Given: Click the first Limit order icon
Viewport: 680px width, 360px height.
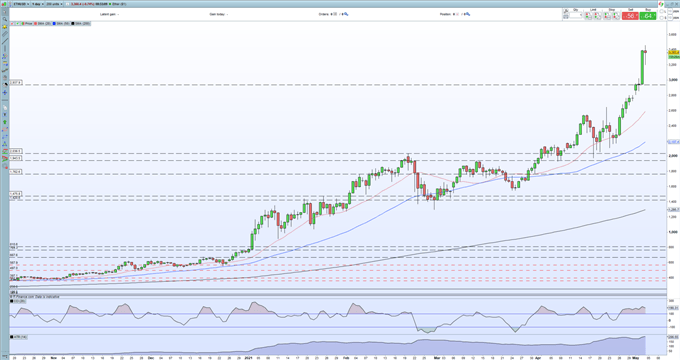Looking at the screenshot, I should click(x=588, y=16).
